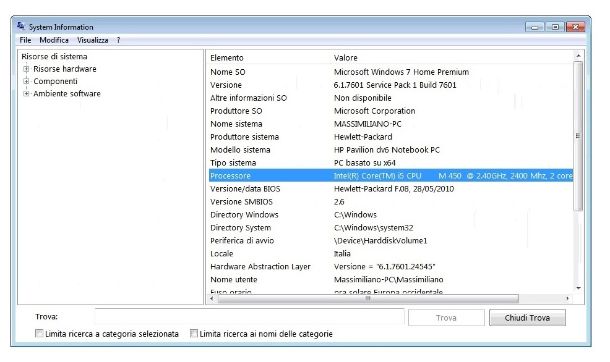Click the horizontal scrollbar left arrow
The image size is (610, 362).
point(212,299)
